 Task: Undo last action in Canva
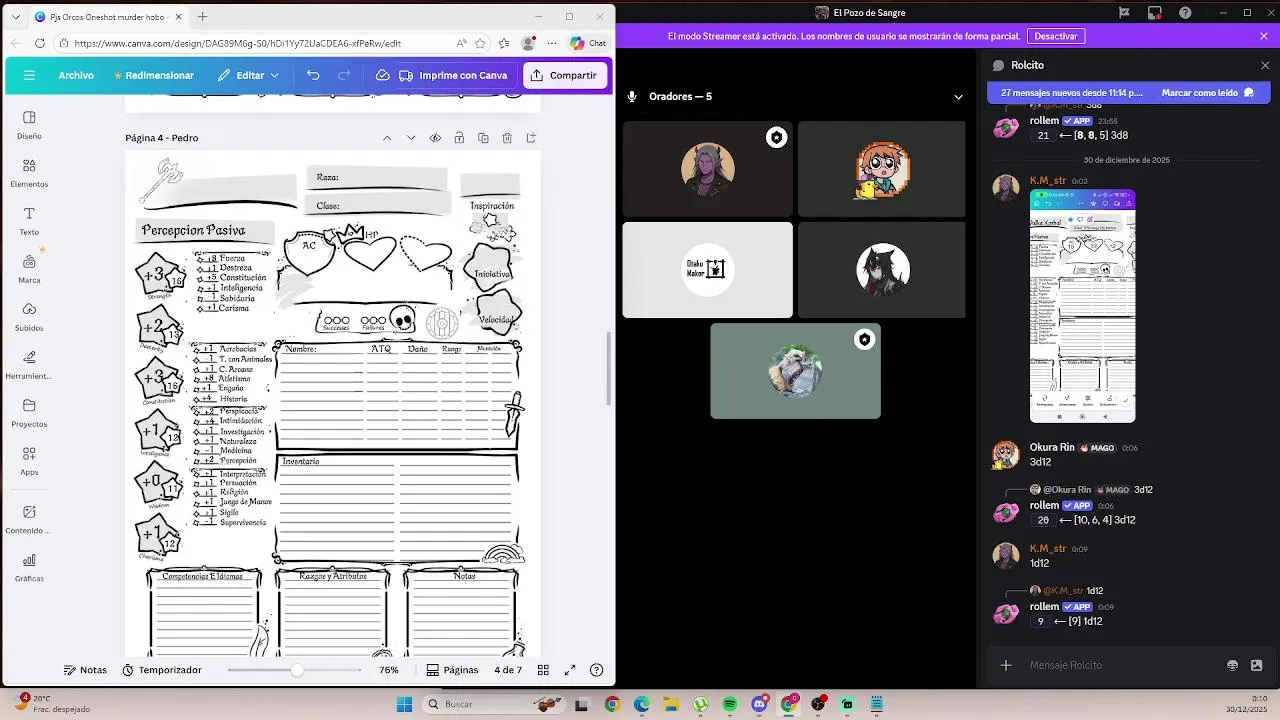(x=313, y=75)
